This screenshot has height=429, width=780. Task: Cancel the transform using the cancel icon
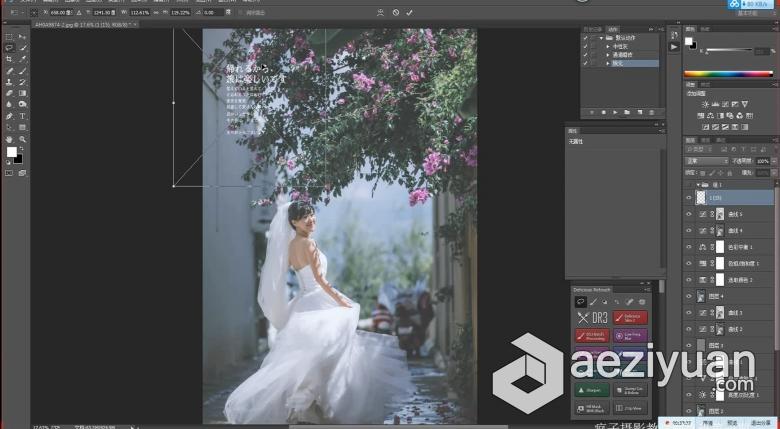[x=396, y=12]
